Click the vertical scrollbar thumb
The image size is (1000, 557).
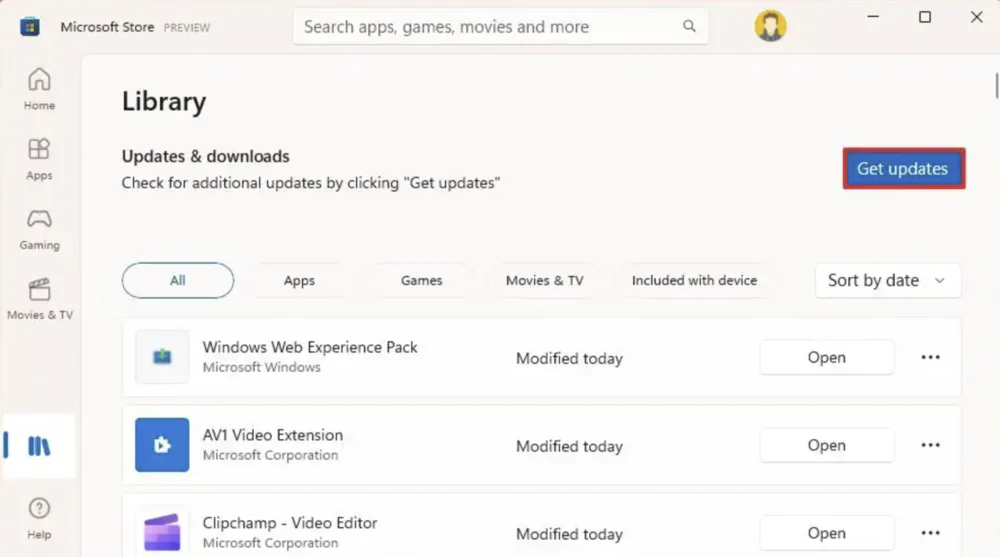(996, 85)
